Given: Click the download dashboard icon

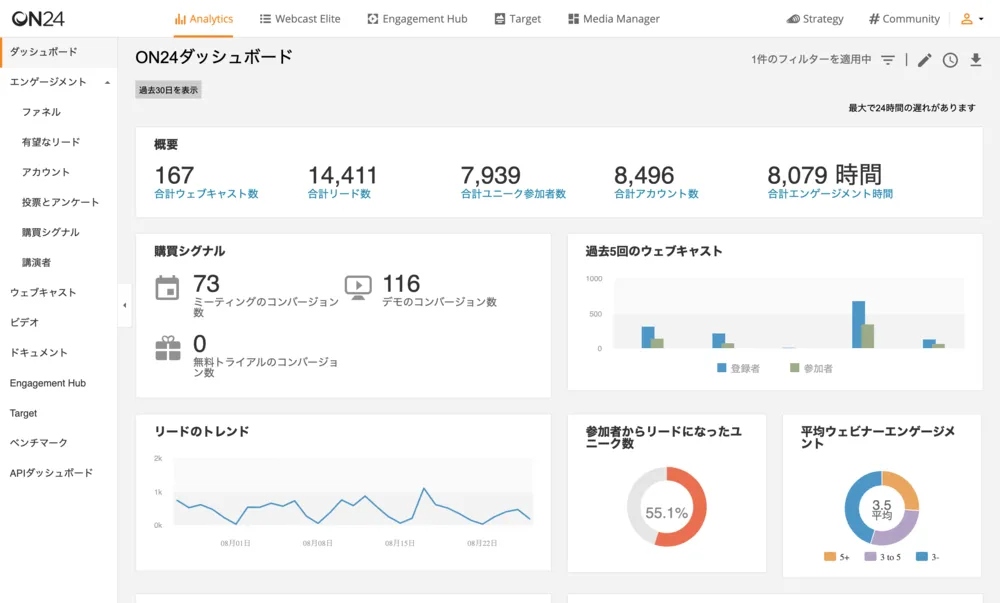Looking at the screenshot, I should pyautogui.click(x=976, y=60).
